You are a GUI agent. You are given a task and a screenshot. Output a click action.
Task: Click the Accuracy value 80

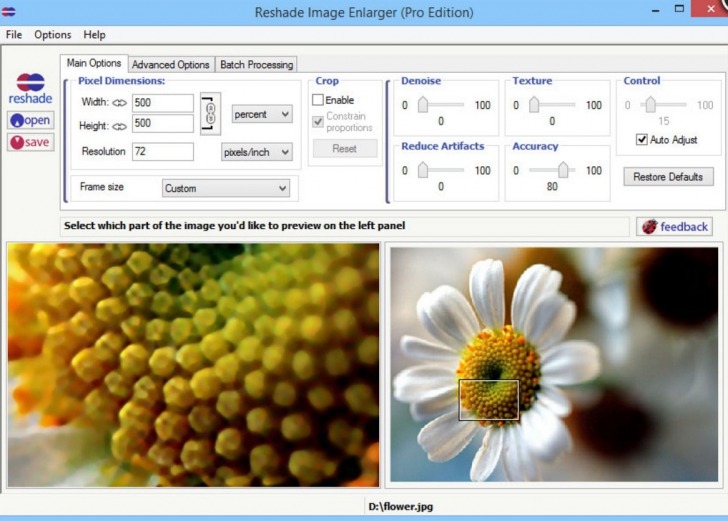pos(552,187)
